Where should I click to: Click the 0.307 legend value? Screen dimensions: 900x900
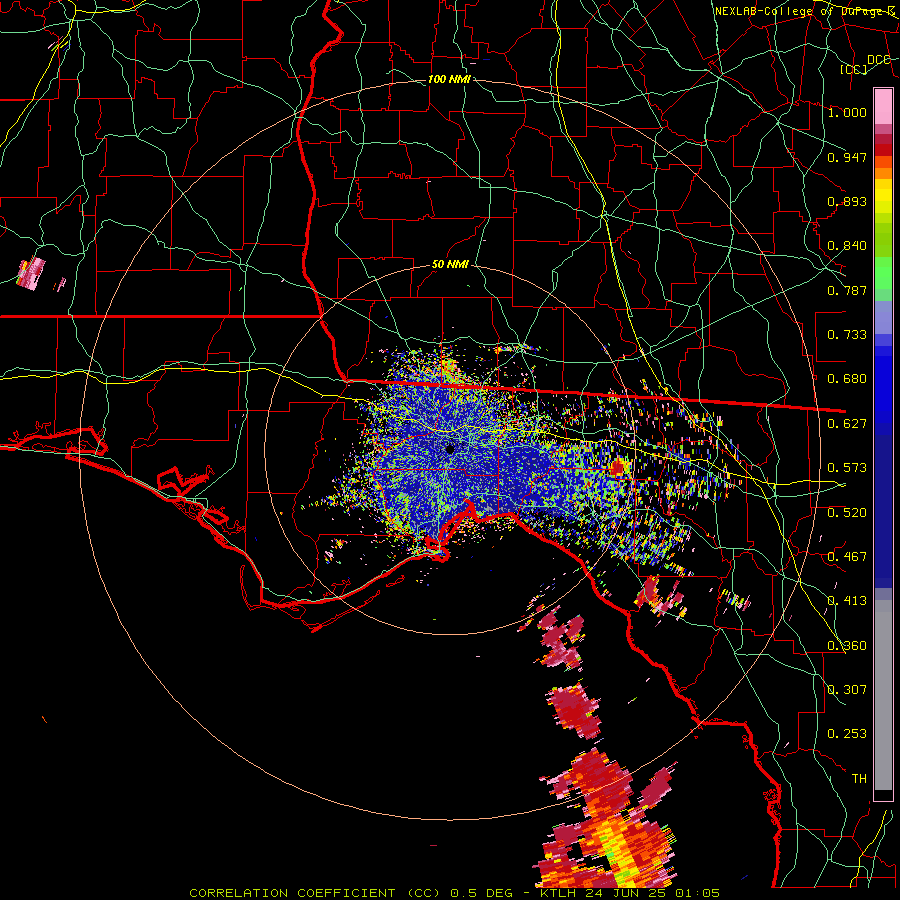click(x=847, y=690)
